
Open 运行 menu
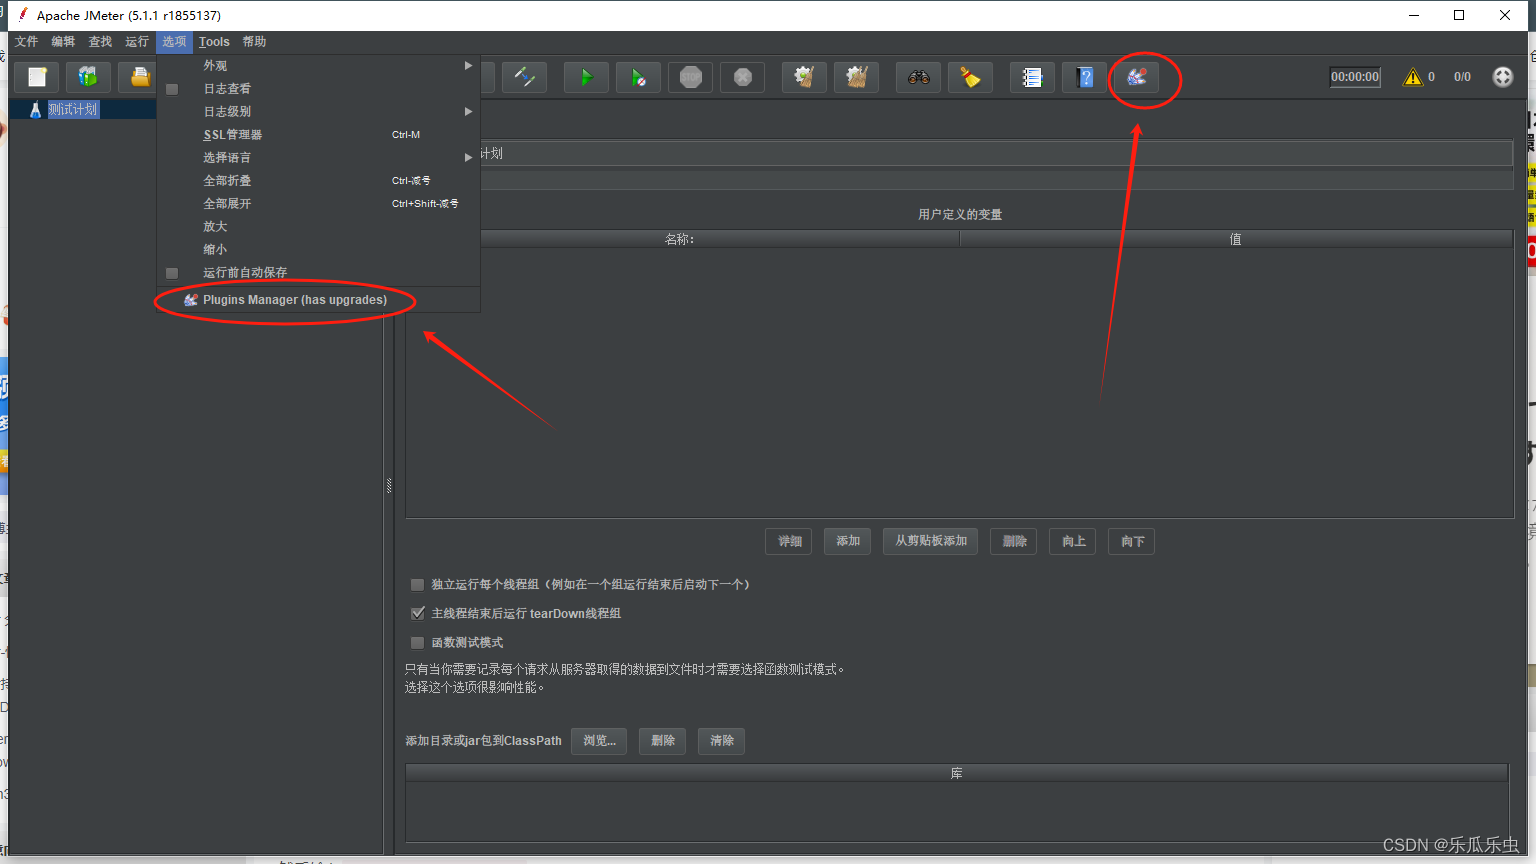tap(137, 42)
